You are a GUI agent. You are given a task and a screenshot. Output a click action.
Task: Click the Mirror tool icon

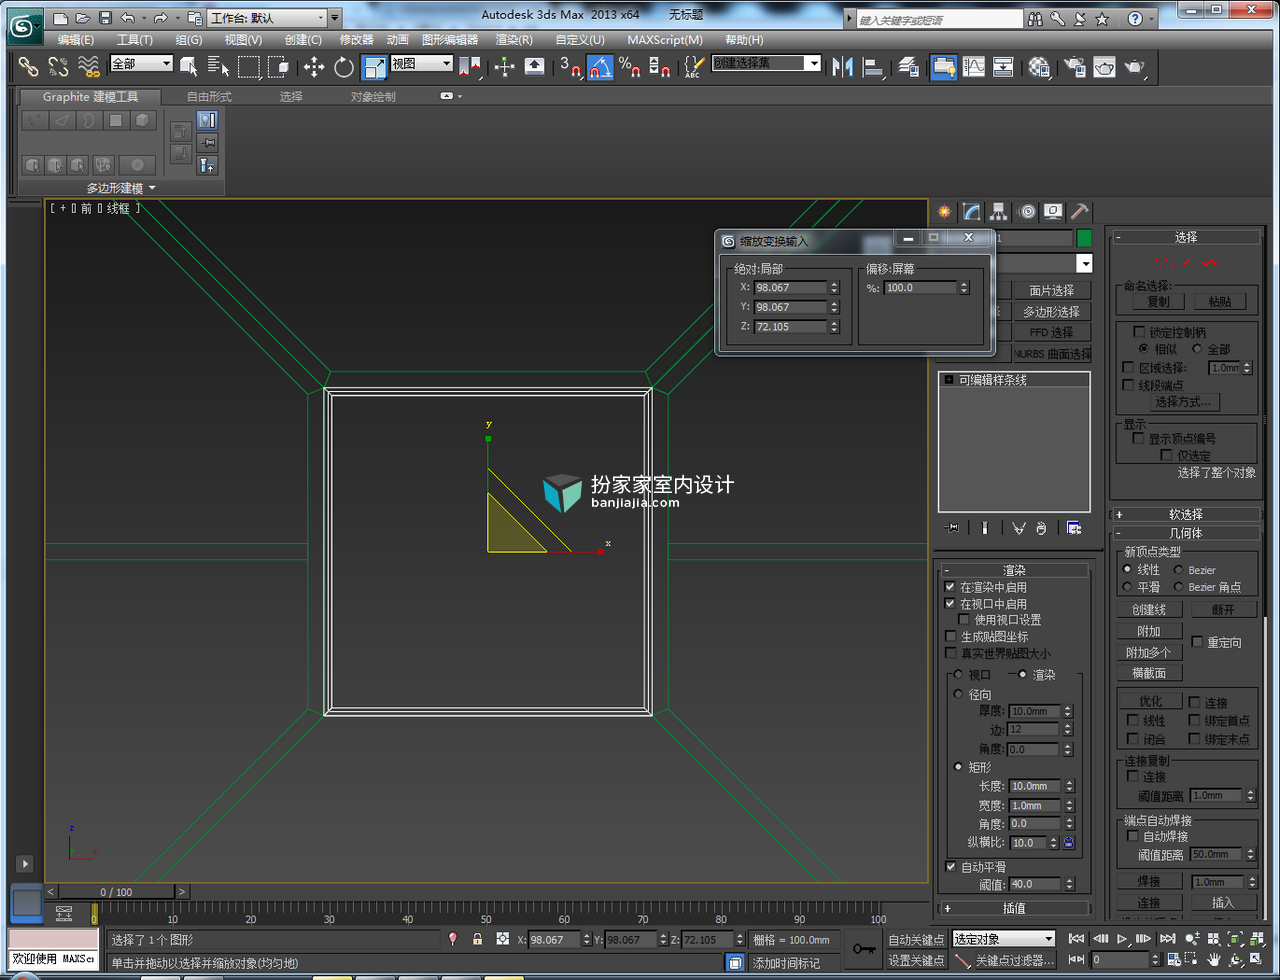point(842,67)
